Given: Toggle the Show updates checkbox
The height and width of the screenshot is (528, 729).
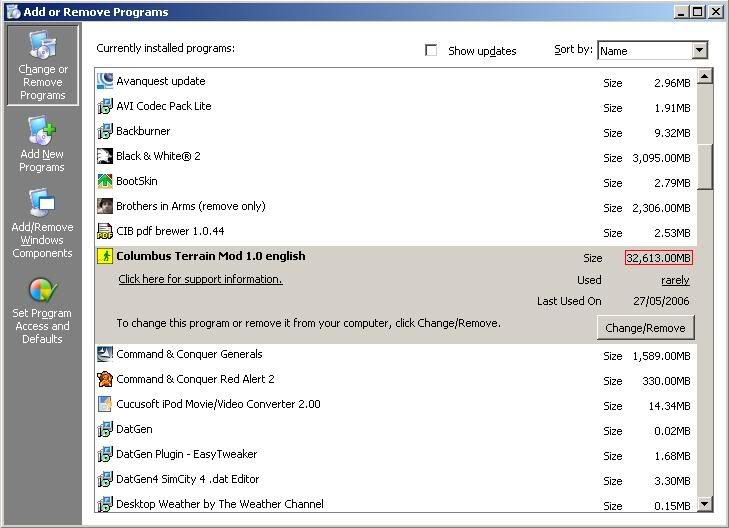Looking at the screenshot, I should point(431,50).
